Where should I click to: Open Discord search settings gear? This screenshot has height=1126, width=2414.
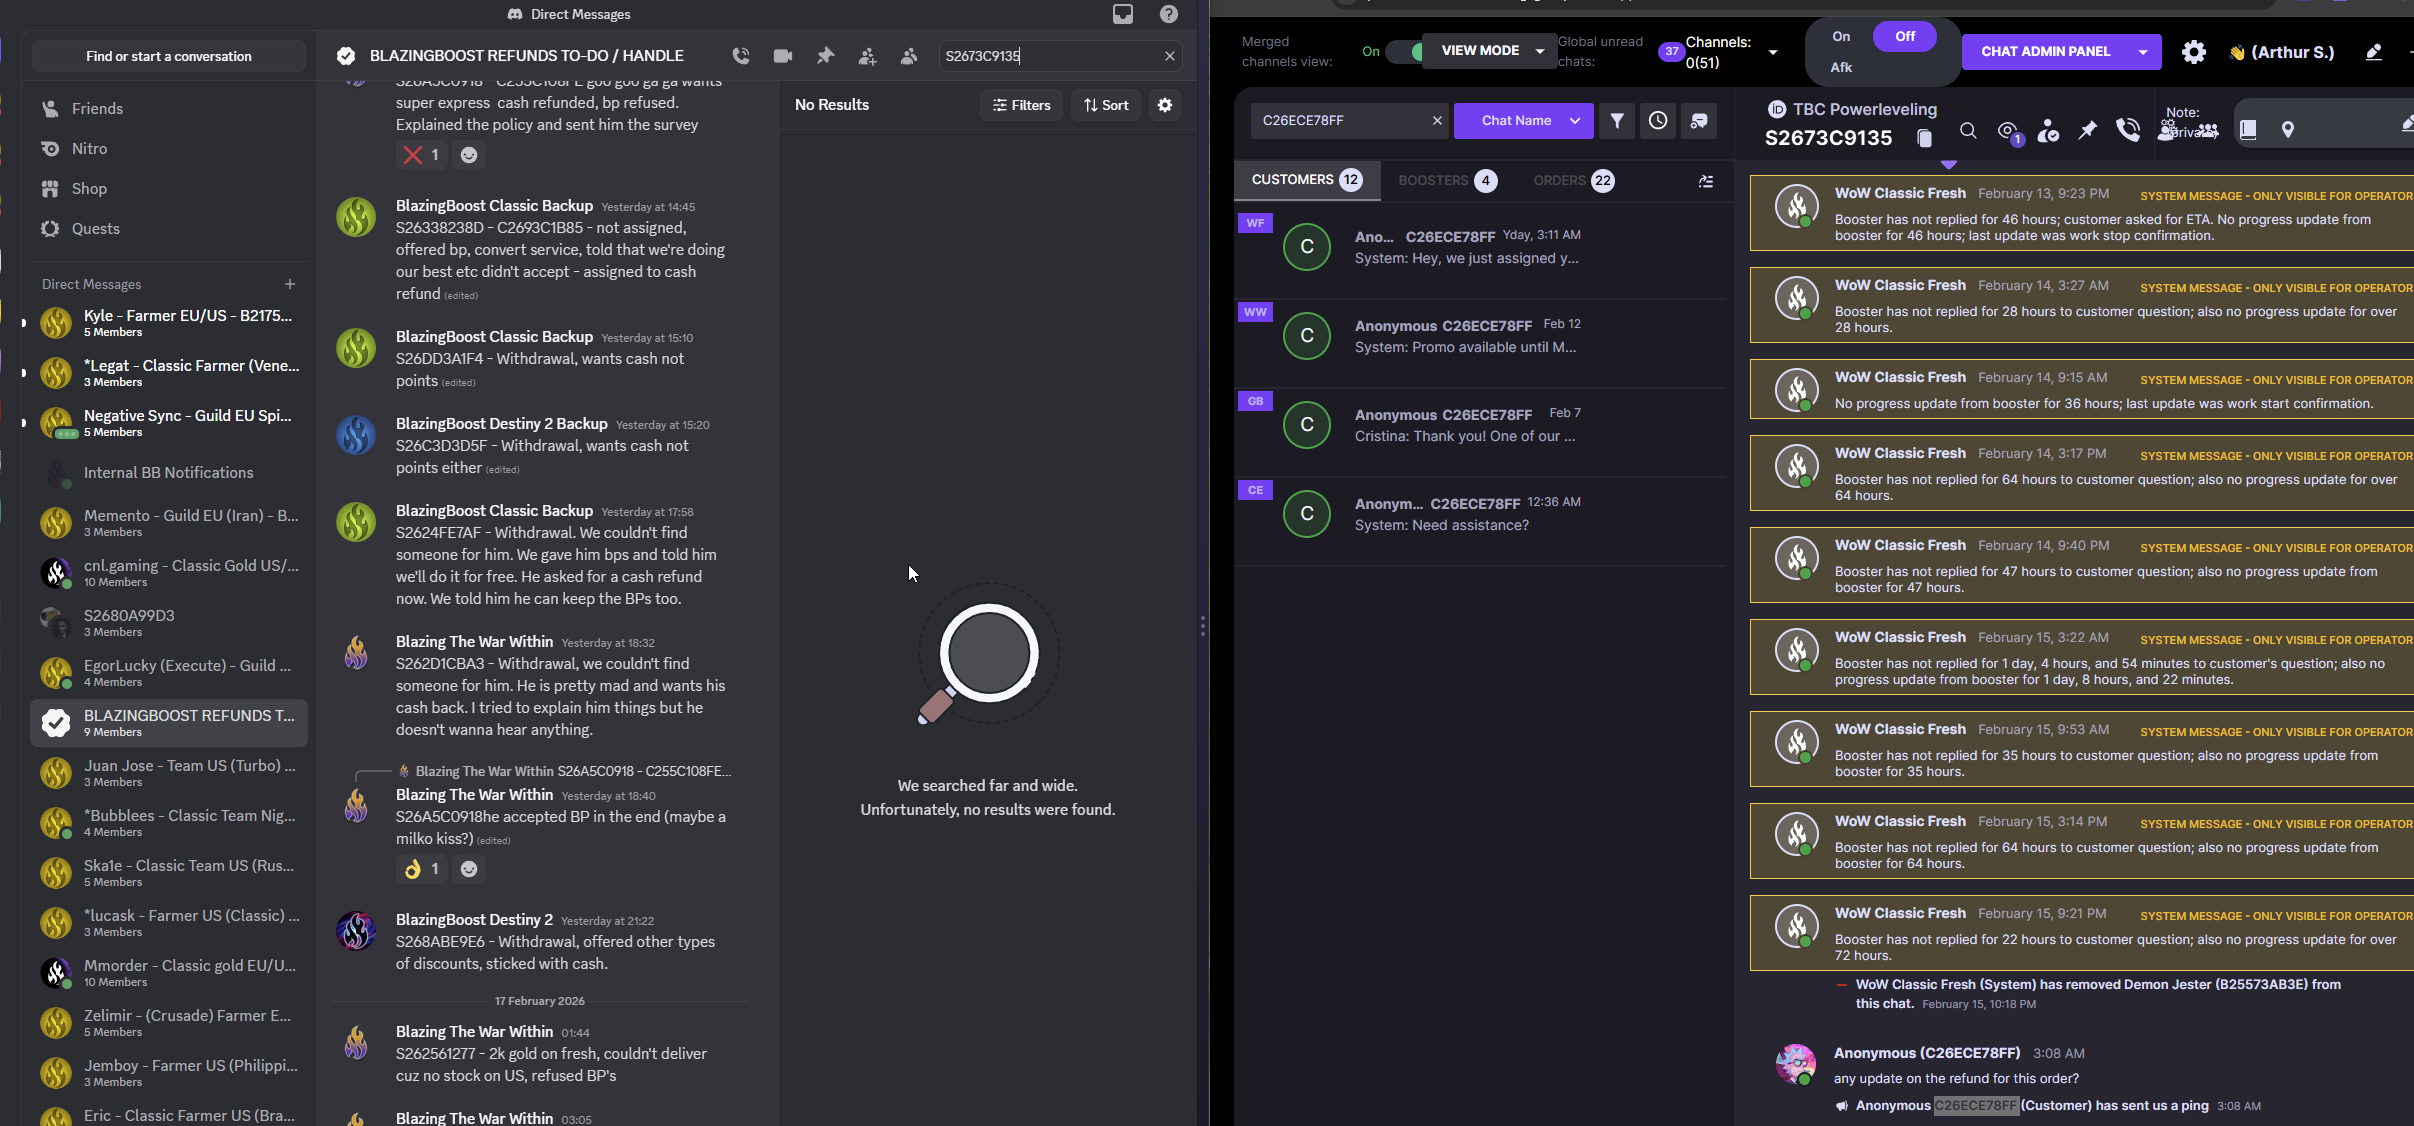tap(1165, 105)
